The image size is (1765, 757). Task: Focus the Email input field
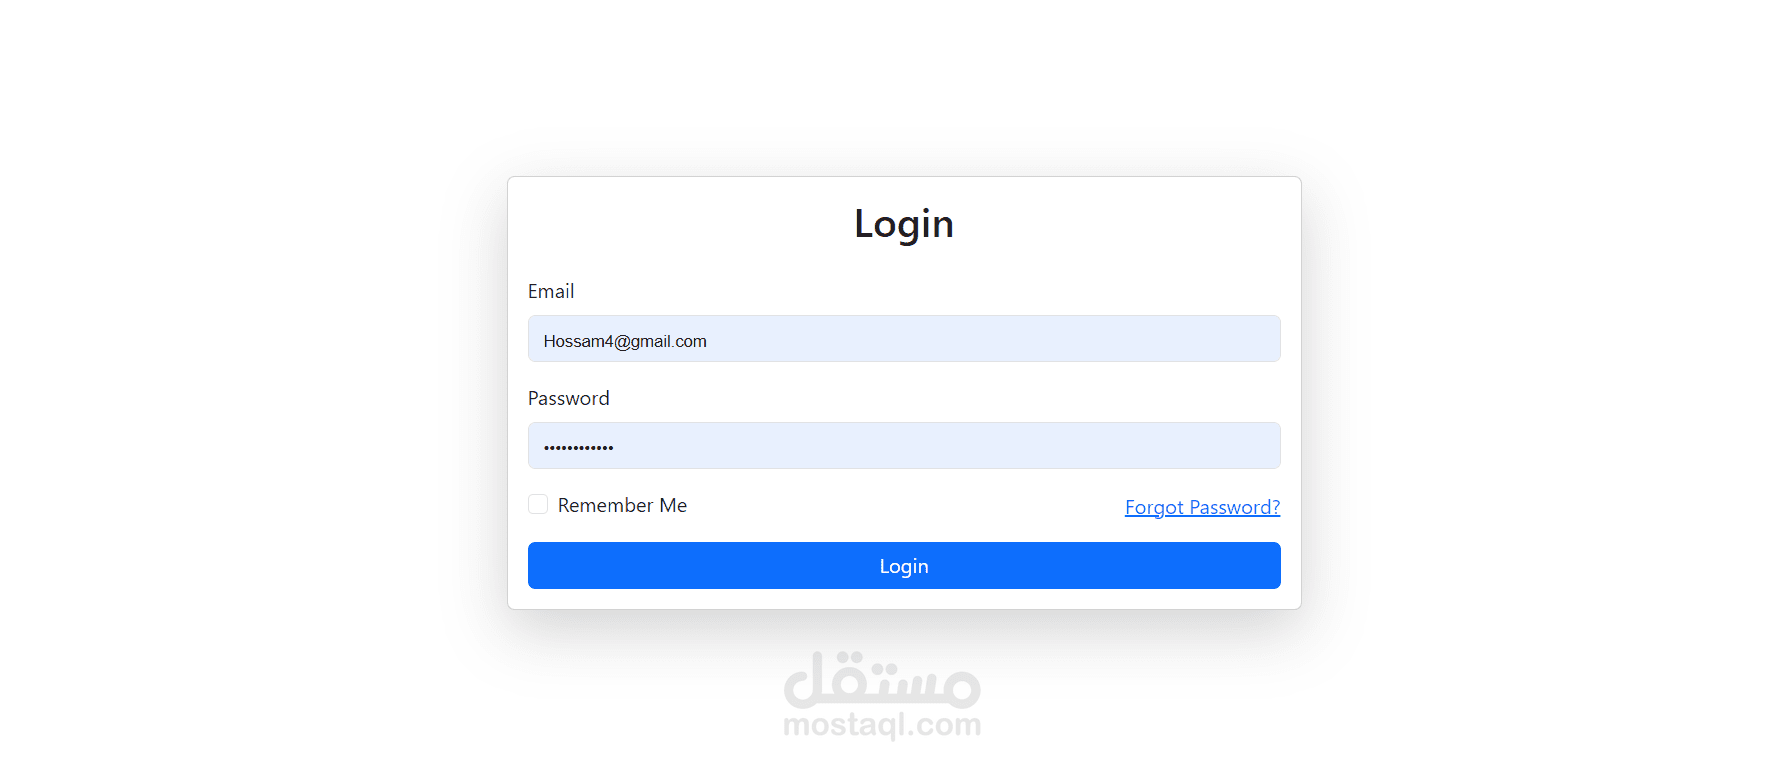904,338
